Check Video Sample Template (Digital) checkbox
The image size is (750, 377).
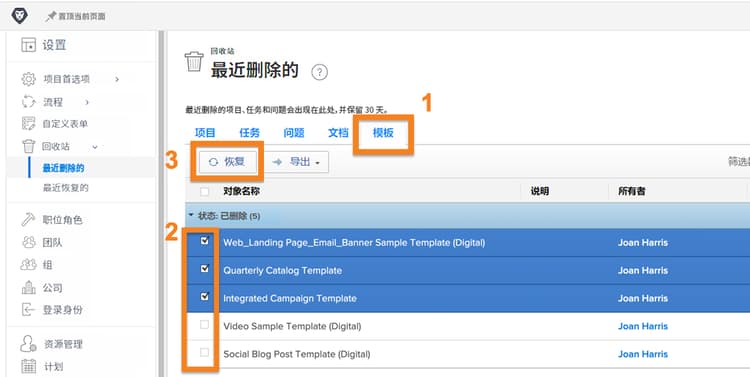[204, 325]
